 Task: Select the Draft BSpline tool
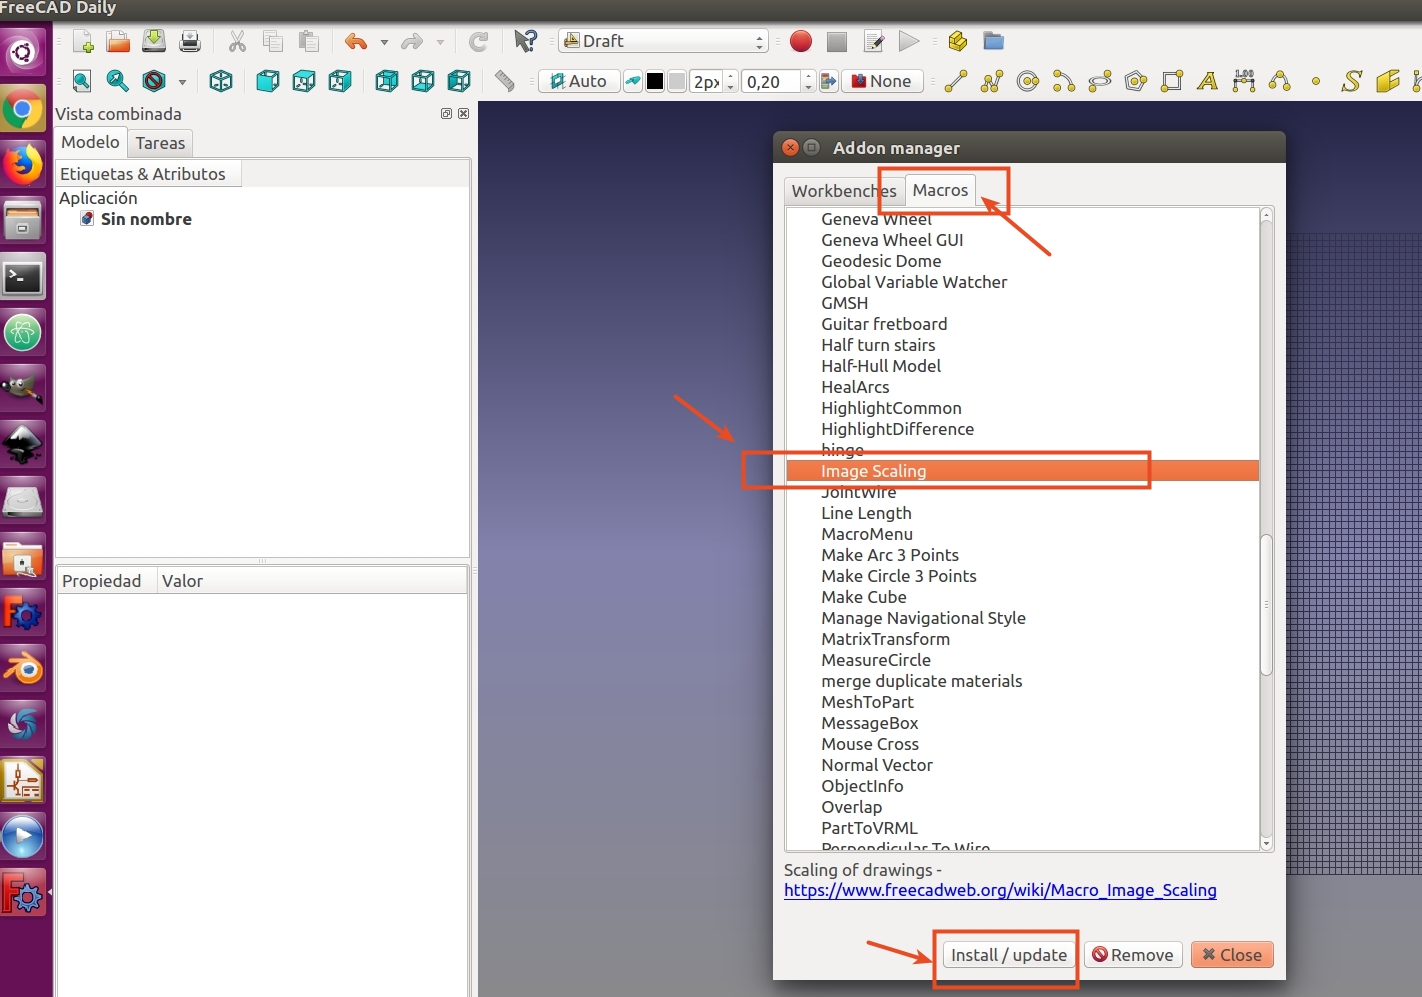coord(1280,81)
